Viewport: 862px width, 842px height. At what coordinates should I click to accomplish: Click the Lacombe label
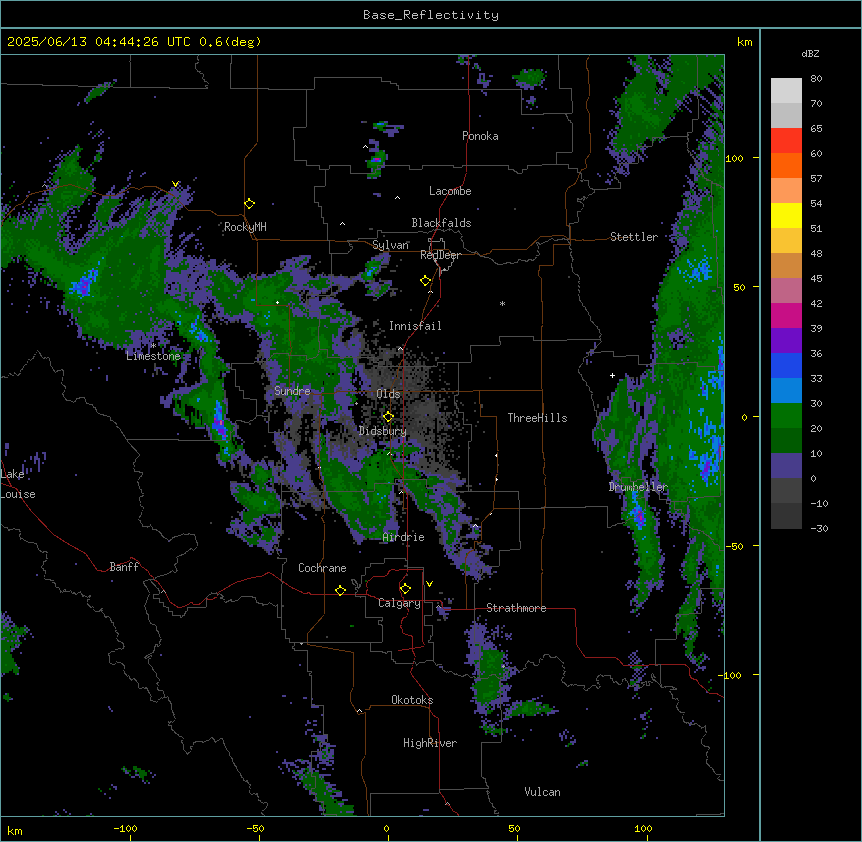click(x=450, y=191)
